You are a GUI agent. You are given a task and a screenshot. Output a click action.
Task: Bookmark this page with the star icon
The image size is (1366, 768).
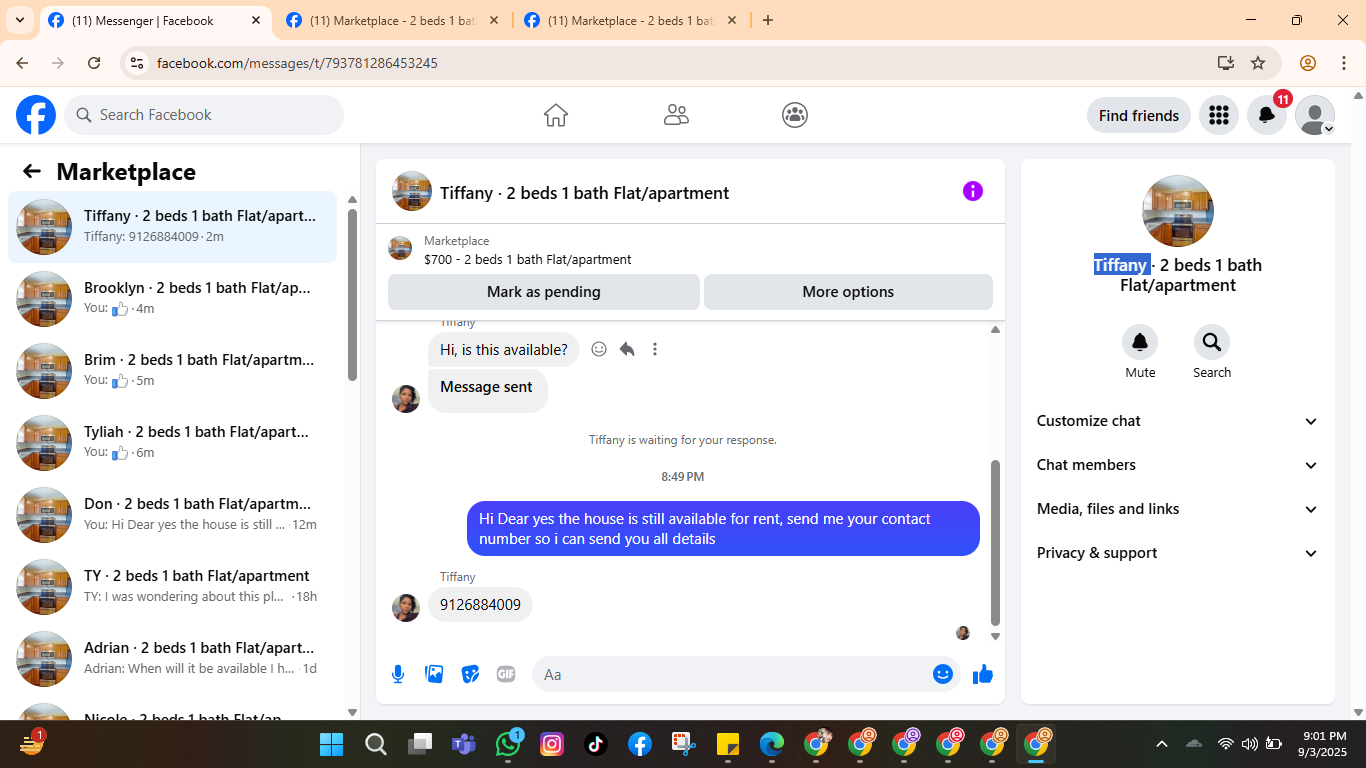(1258, 63)
